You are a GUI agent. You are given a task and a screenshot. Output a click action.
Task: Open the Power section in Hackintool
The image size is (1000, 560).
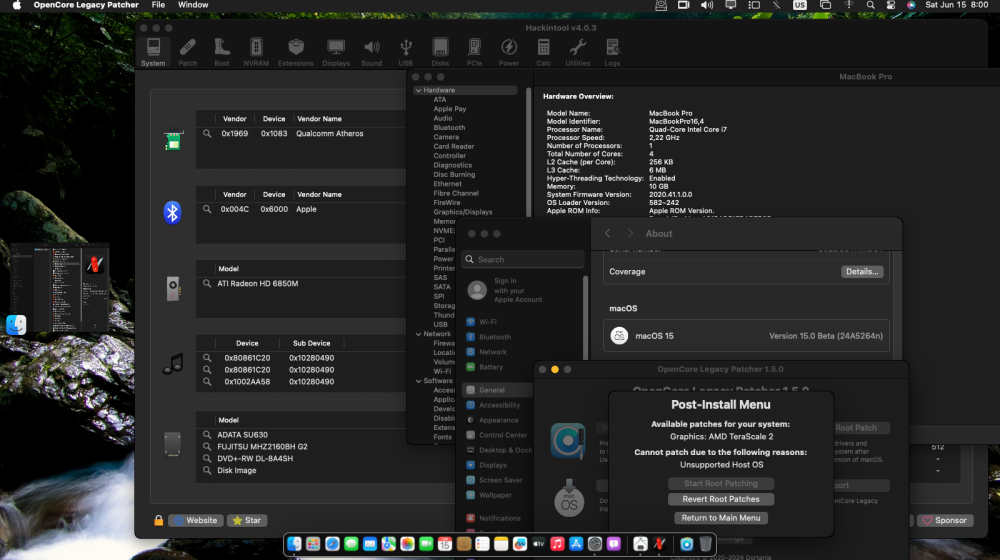509,52
